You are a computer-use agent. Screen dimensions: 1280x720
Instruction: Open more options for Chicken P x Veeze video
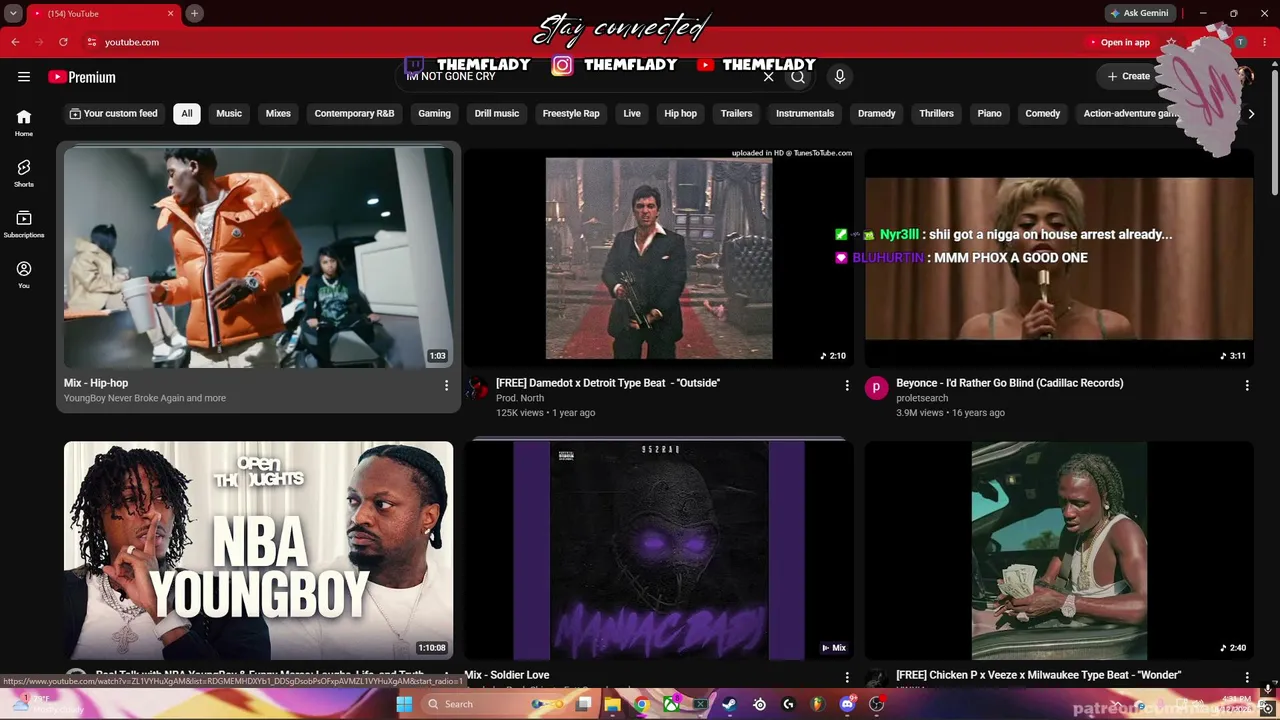[x=1247, y=677]
